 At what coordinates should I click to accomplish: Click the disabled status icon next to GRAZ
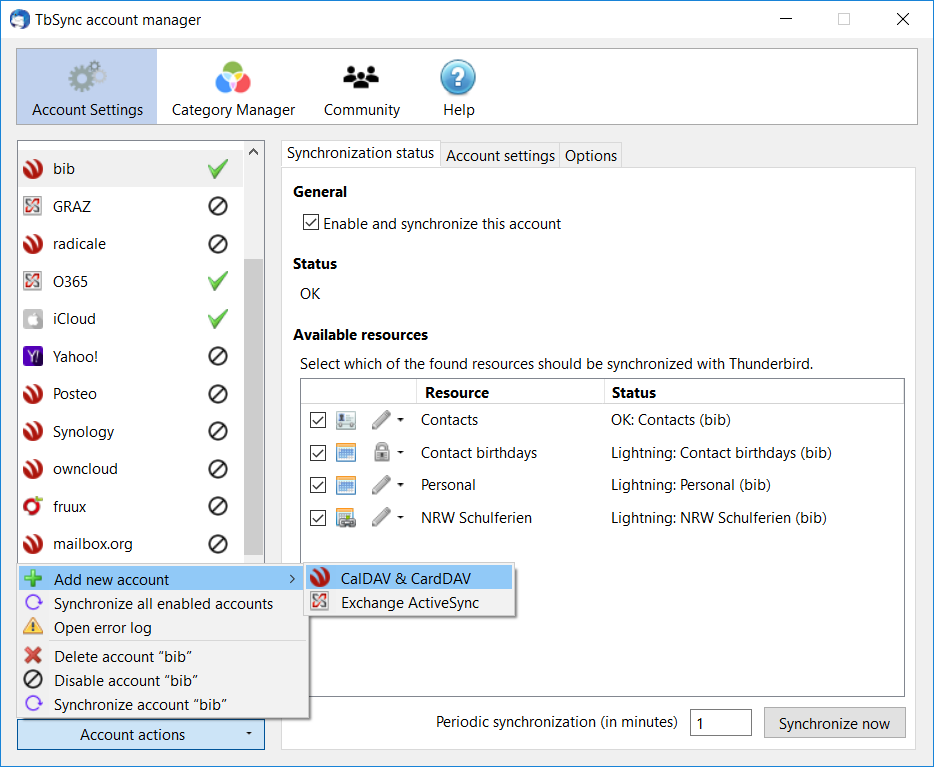tap(218, 206)
